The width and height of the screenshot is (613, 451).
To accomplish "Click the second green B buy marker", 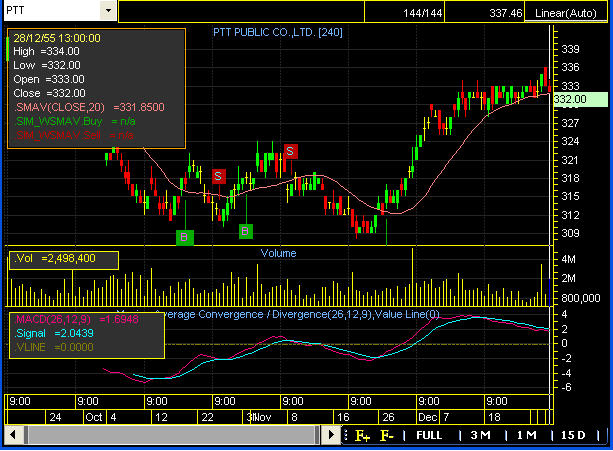I will point(246,231).
